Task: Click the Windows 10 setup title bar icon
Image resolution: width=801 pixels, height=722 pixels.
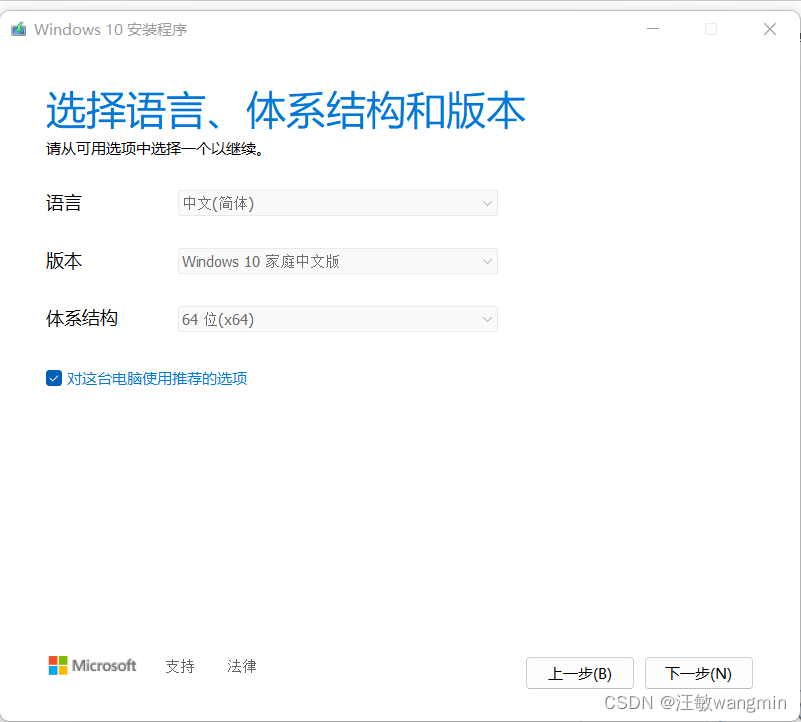Action: pyautogui.click(x=18, y=29)
